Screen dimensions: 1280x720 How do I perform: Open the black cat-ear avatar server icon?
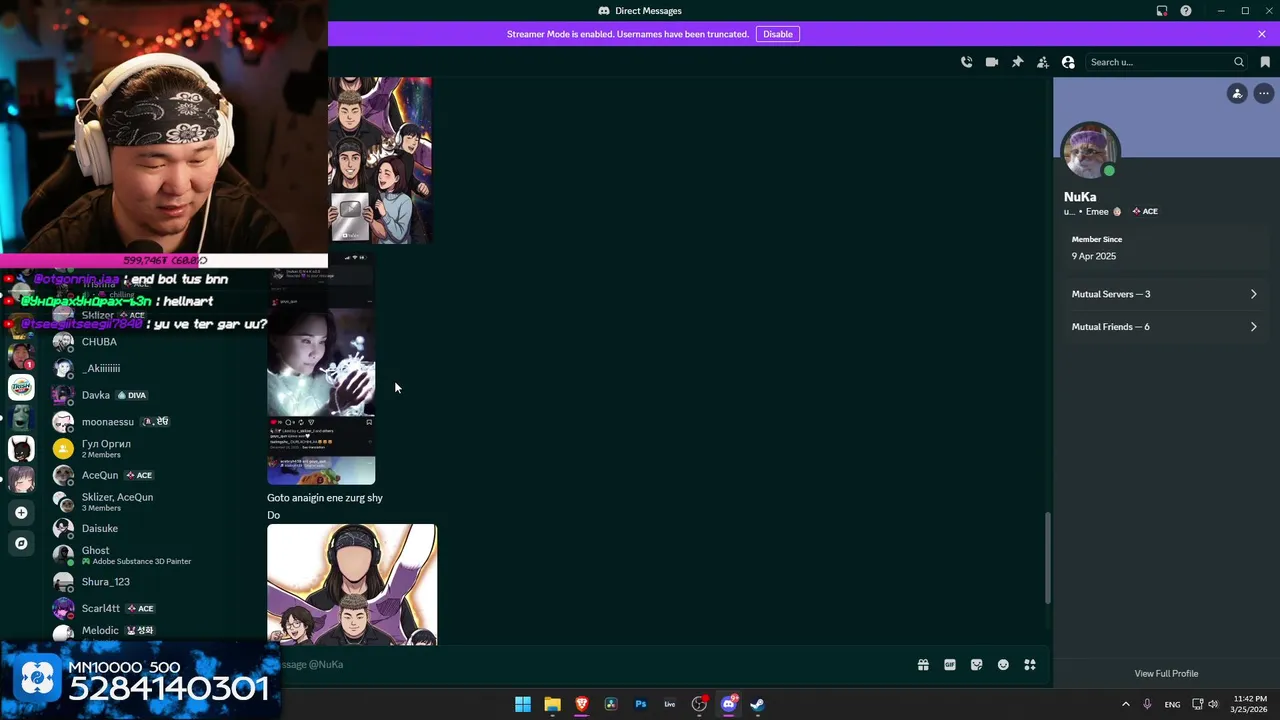click(21, 449)
